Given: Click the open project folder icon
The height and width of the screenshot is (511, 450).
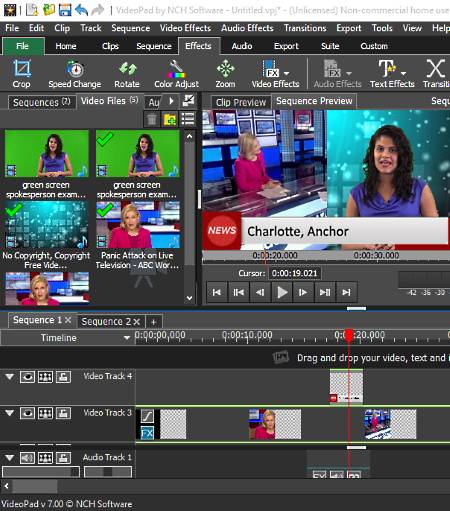Looking at the screenshot, I should click(49, 10).
